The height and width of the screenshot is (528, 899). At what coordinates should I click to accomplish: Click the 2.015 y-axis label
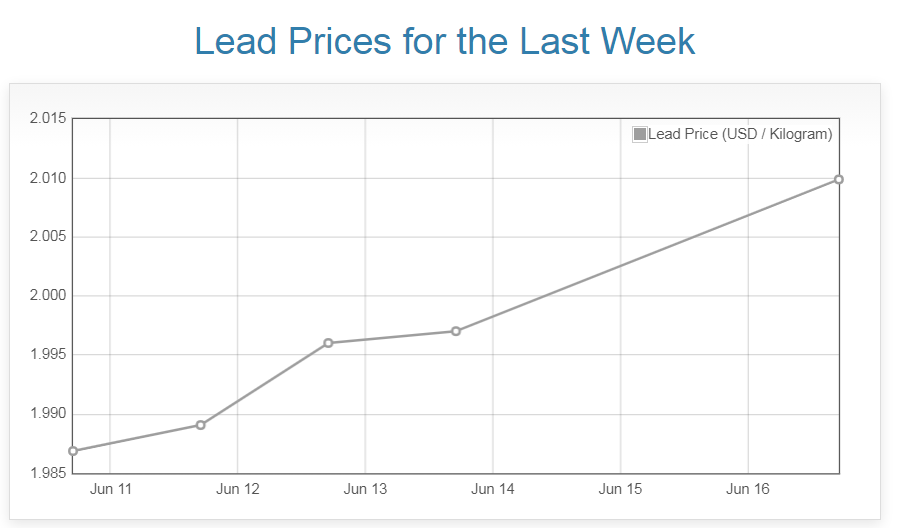[47, 119]
